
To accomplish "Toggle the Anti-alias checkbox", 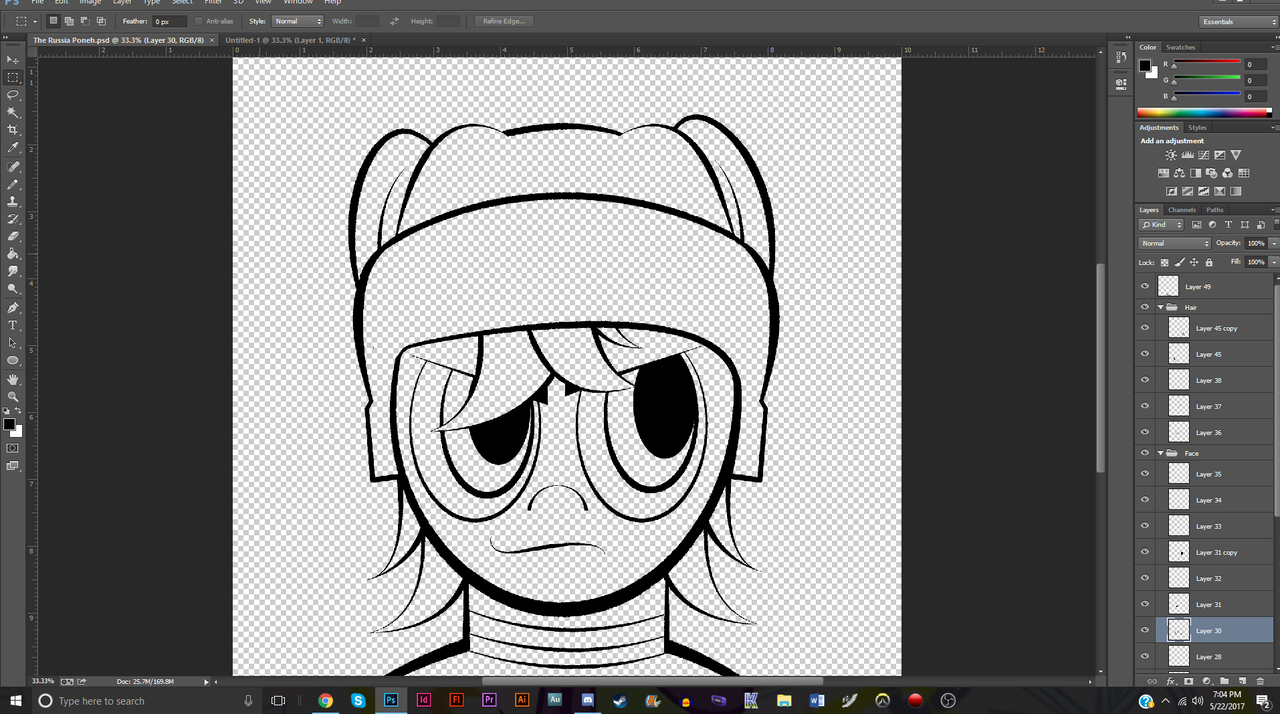I will point(198,21).
